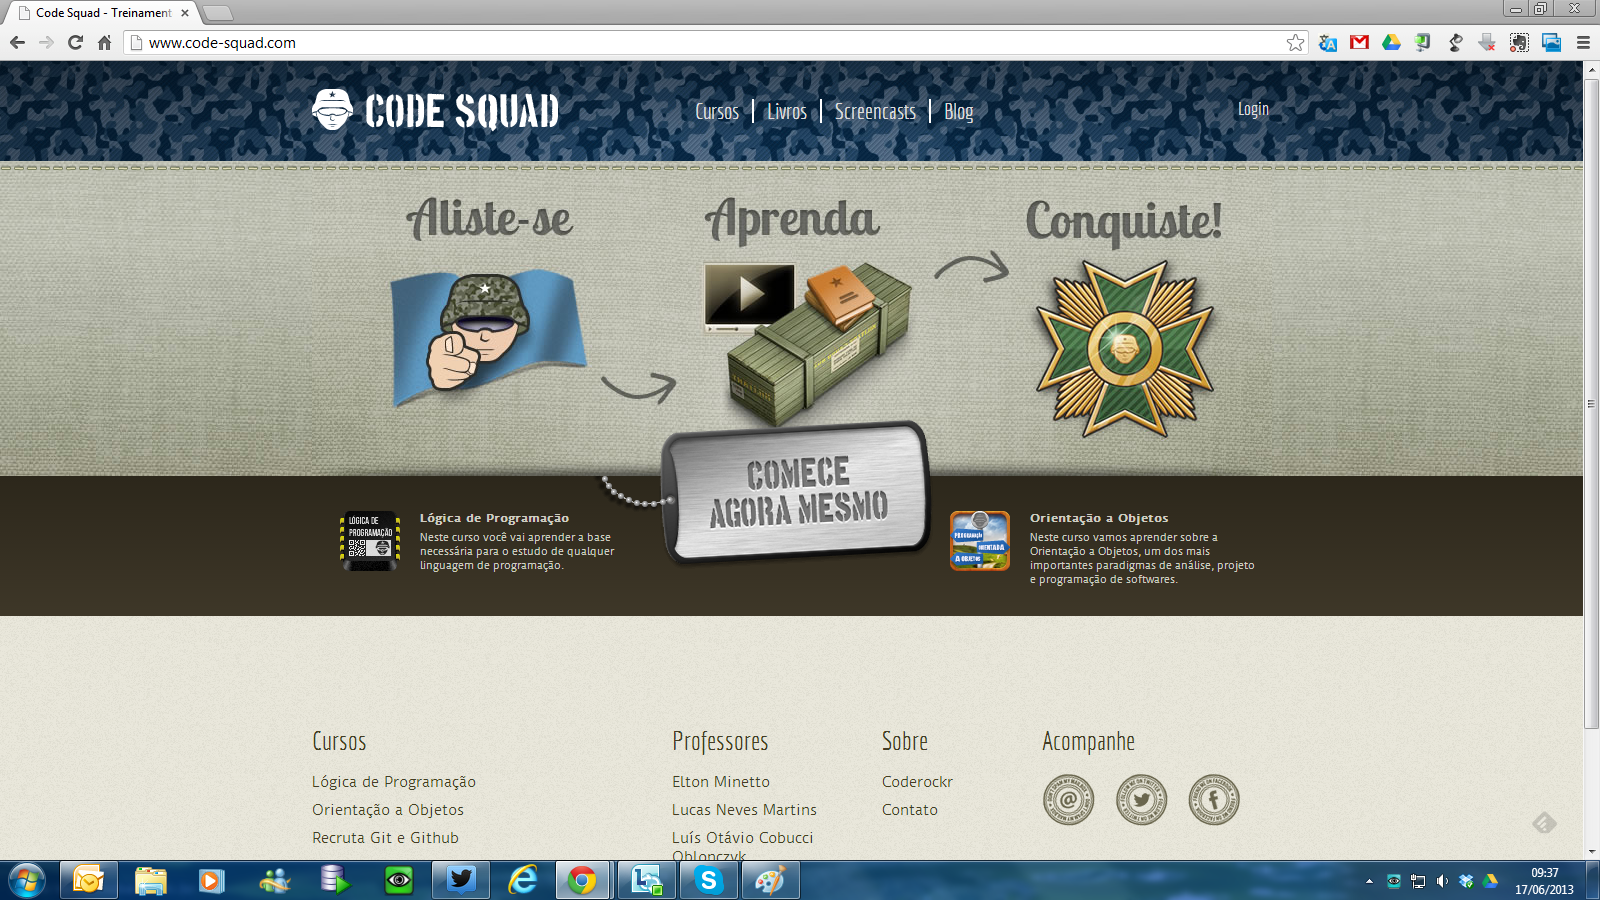
Task: Click the Login link
Action: click(1253, 109)
